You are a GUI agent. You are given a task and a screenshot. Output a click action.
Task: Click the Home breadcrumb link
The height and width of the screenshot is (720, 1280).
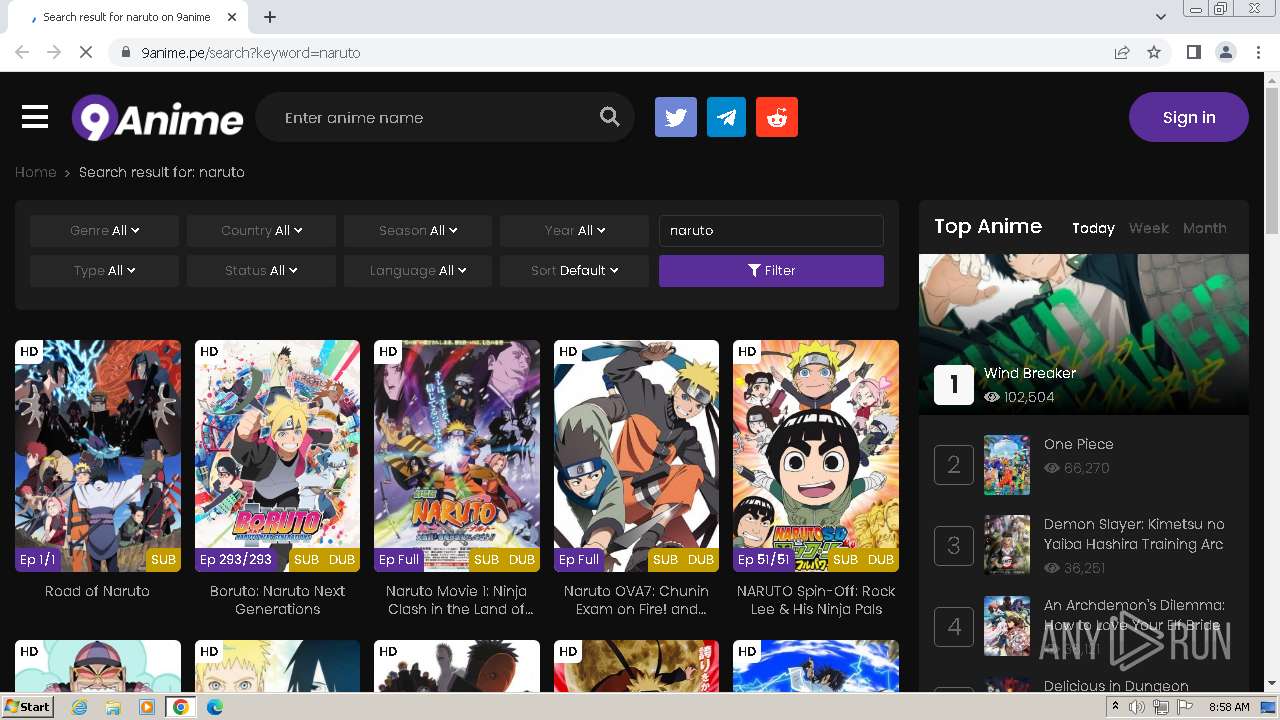point(35,172)
